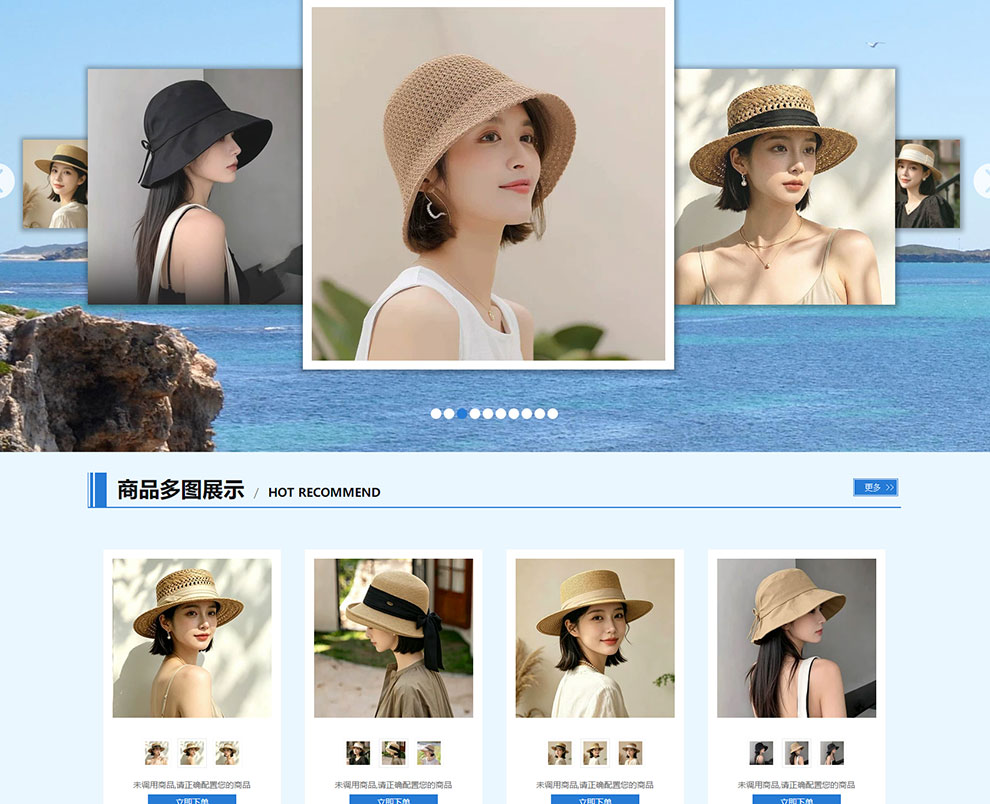Click the woven knit hat center slide
Image resolution: width=990 pixels, height=804 pixels.
click(488, 184)
